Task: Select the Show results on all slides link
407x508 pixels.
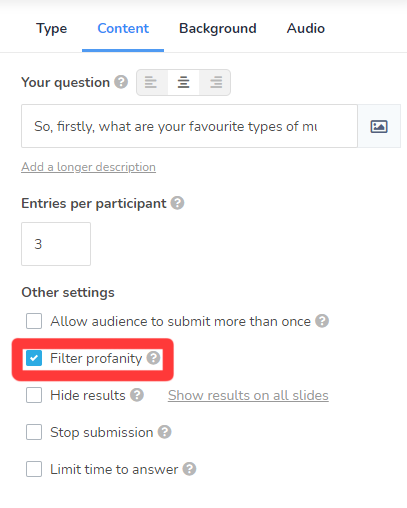Action: pyautogui.click(x=248, y=395)
